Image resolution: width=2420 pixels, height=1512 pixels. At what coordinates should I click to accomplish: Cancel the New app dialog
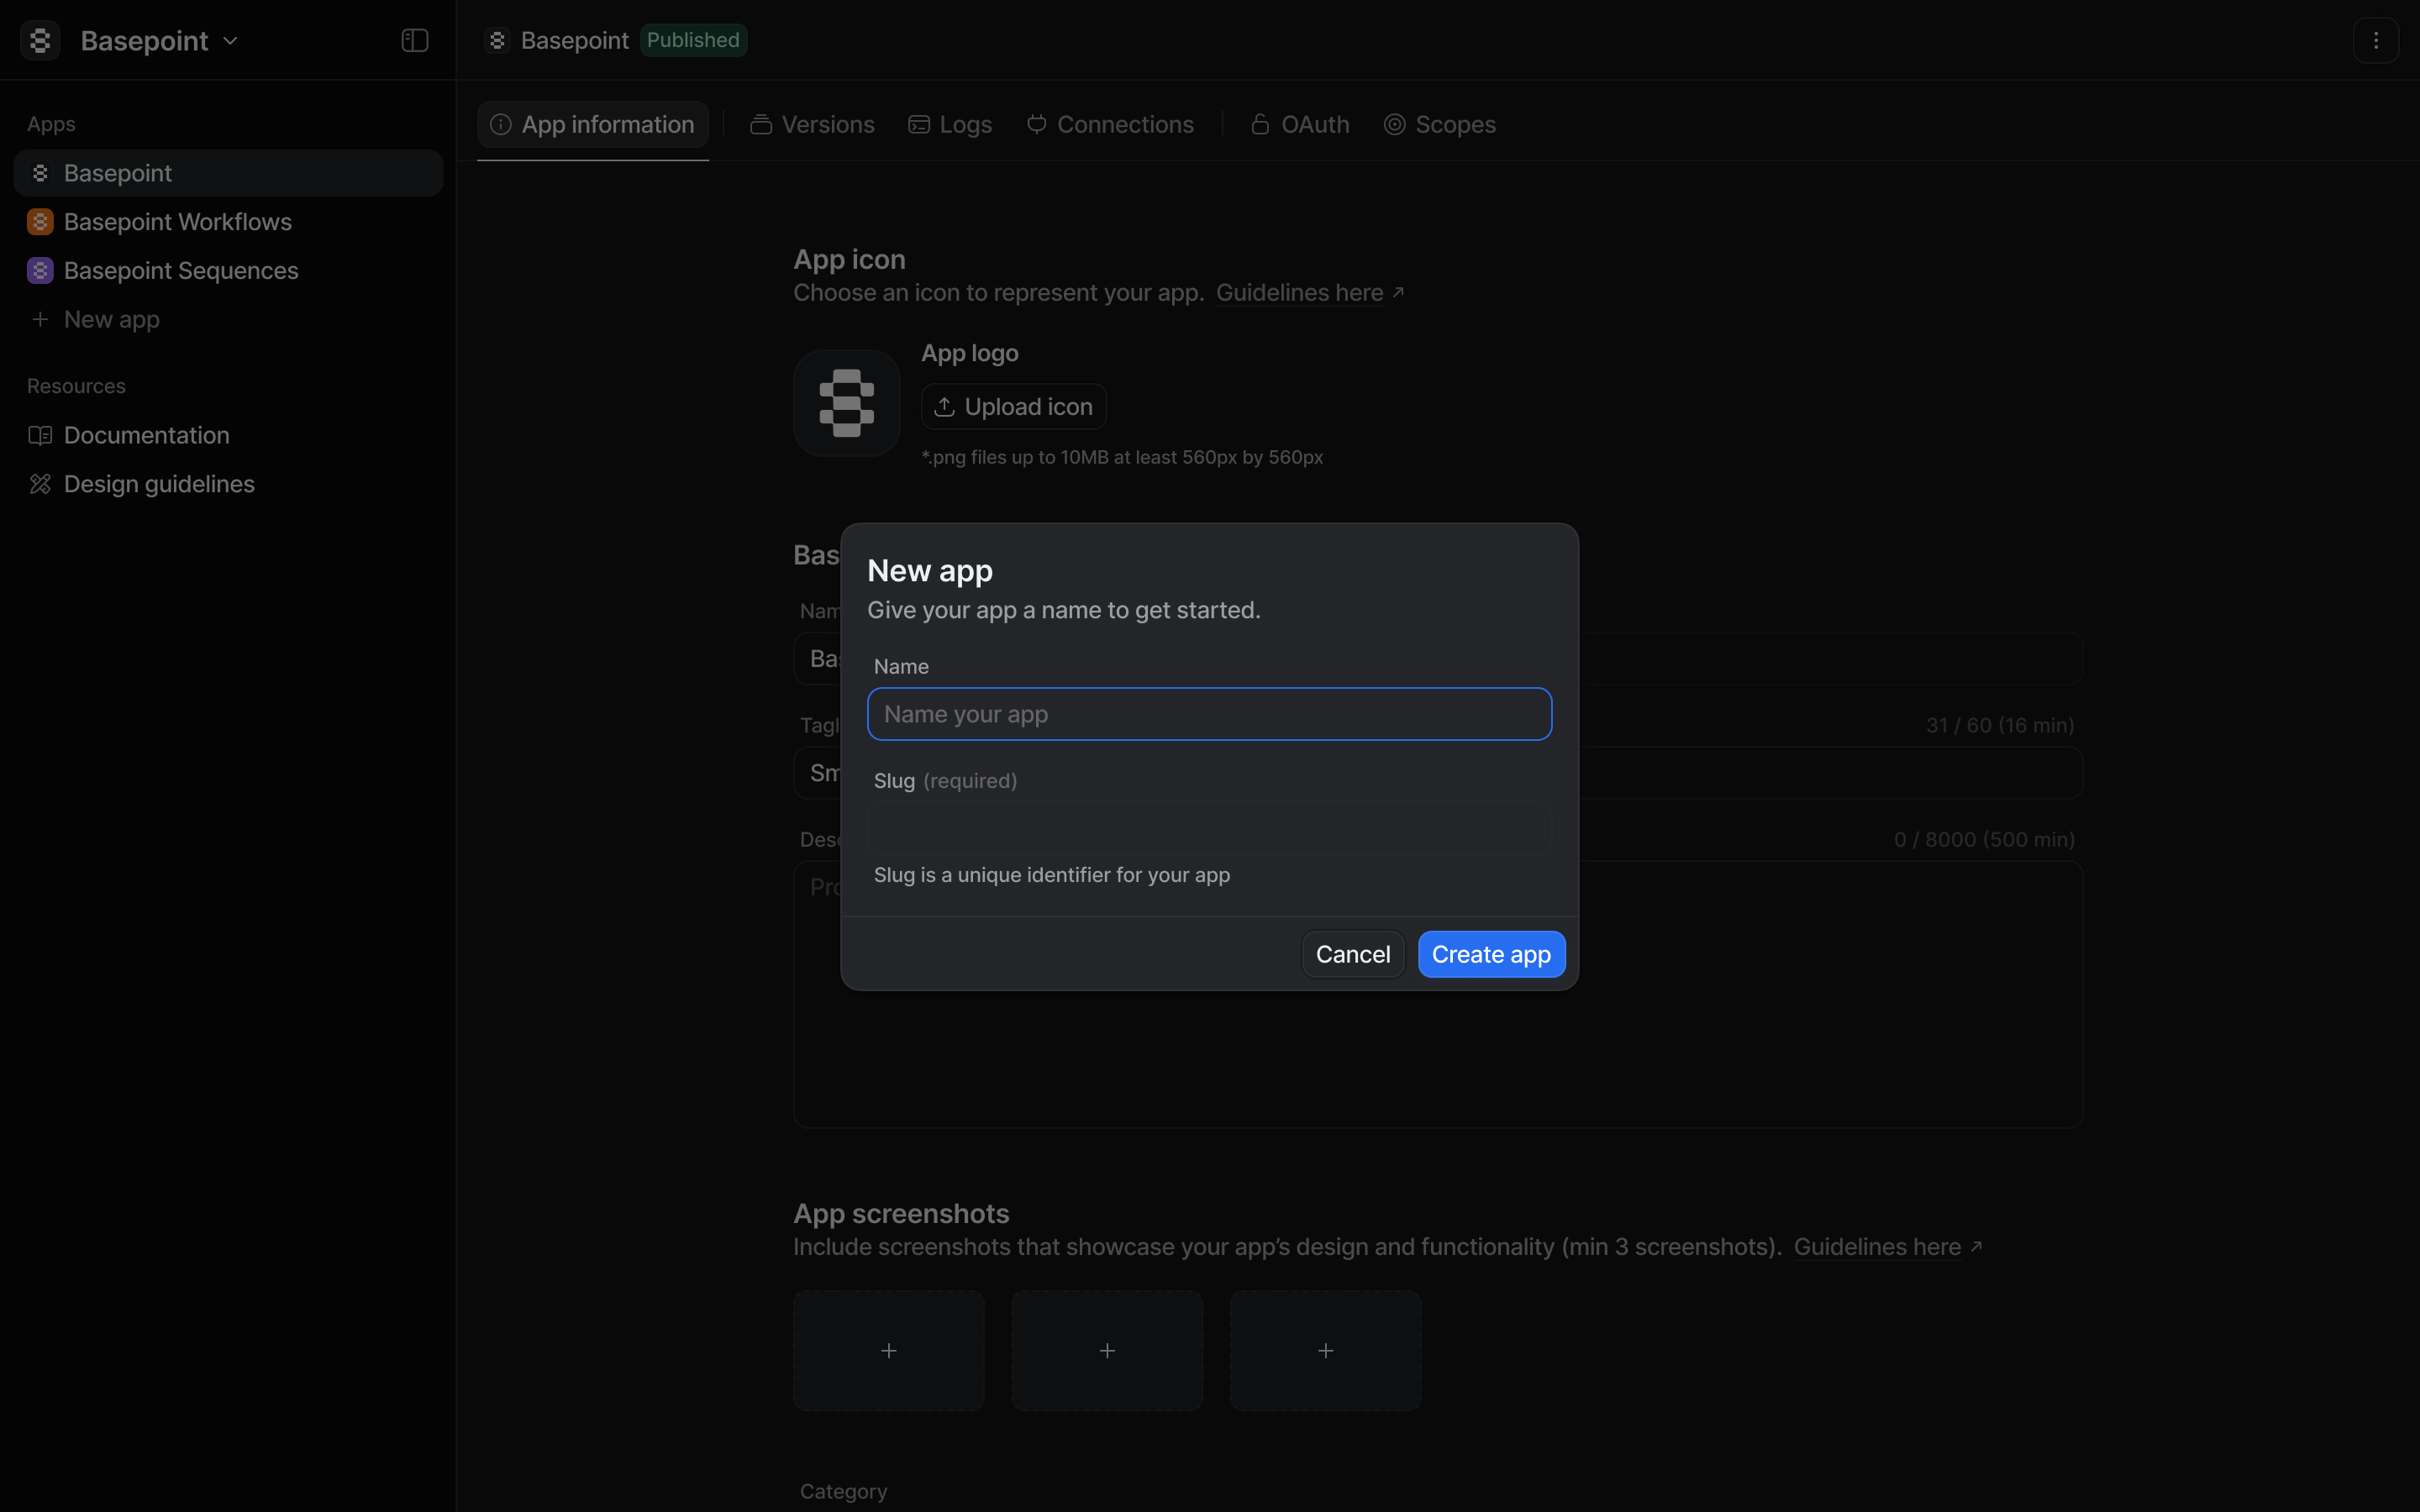click(1353, 954)
